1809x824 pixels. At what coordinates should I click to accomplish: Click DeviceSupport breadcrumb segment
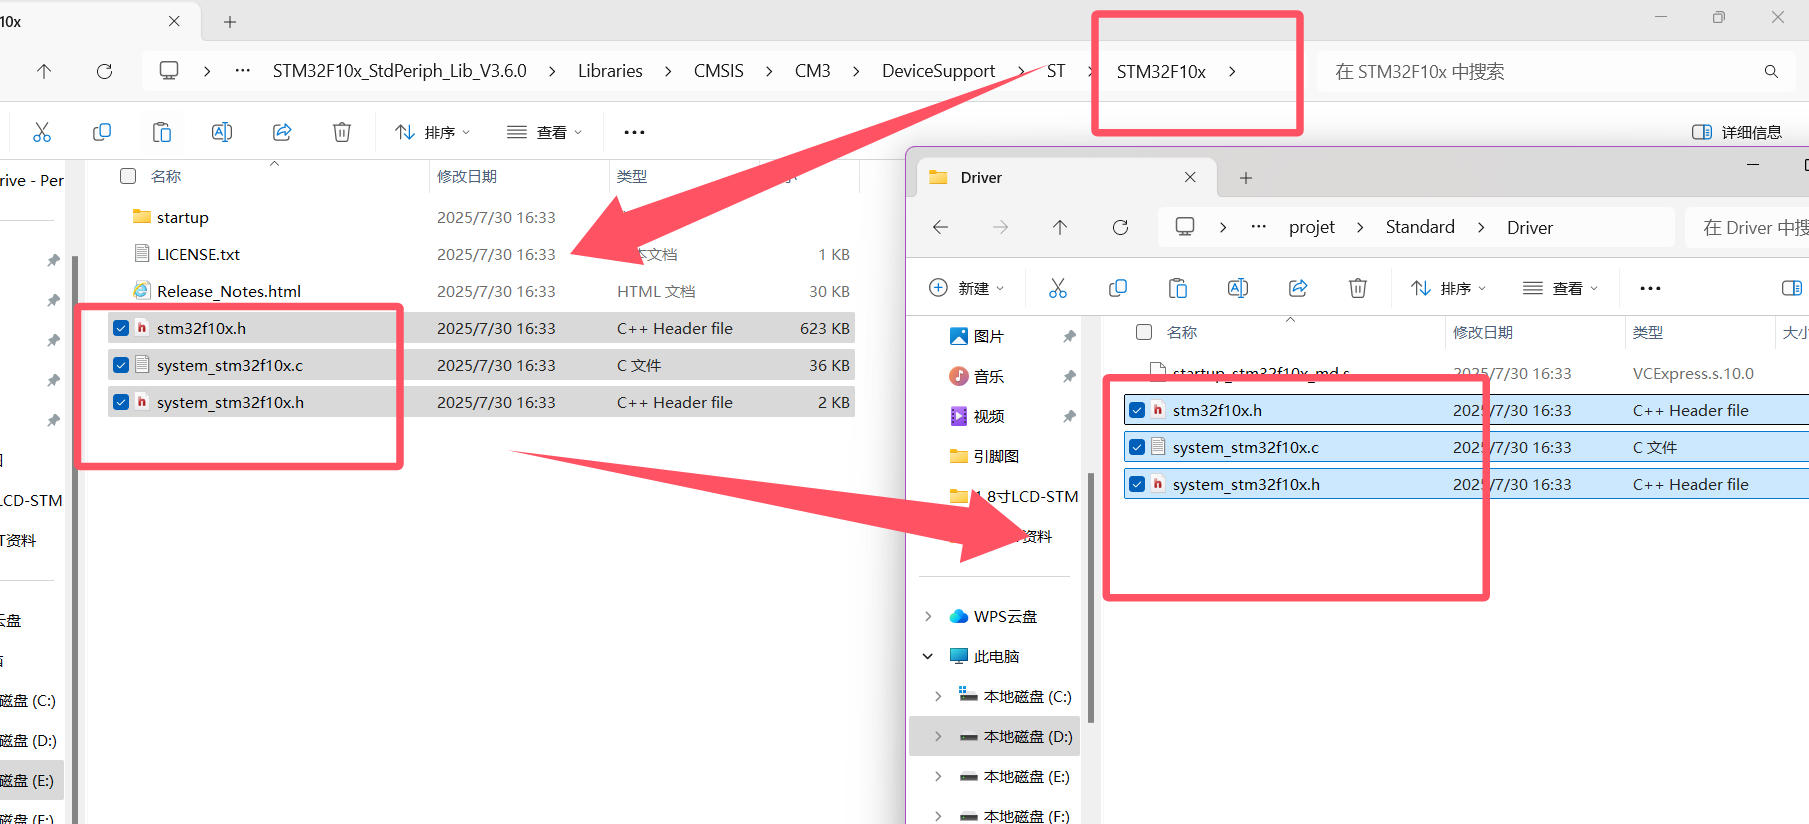(x=938, y=71)
